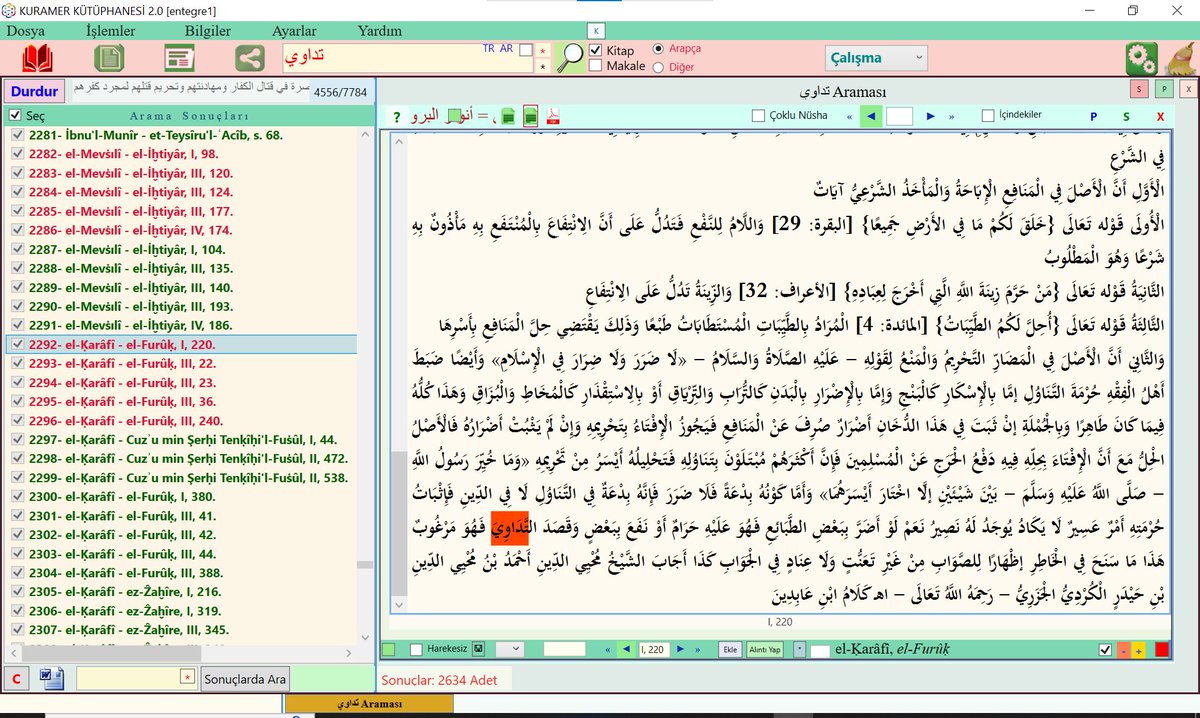Jump to last page in top navigator
Screen dimensions: 1200x718
(951, 116)
